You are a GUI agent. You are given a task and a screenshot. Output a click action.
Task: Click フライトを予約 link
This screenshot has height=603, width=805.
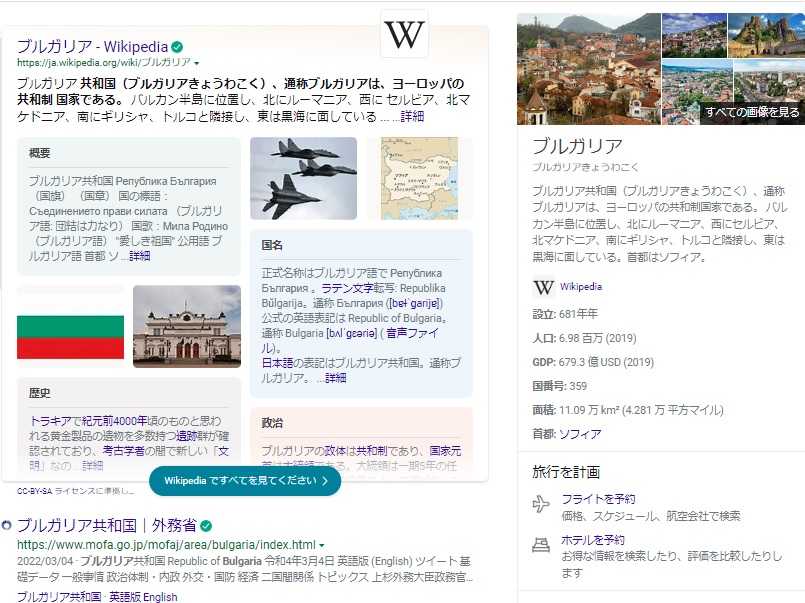click(598, 499)
